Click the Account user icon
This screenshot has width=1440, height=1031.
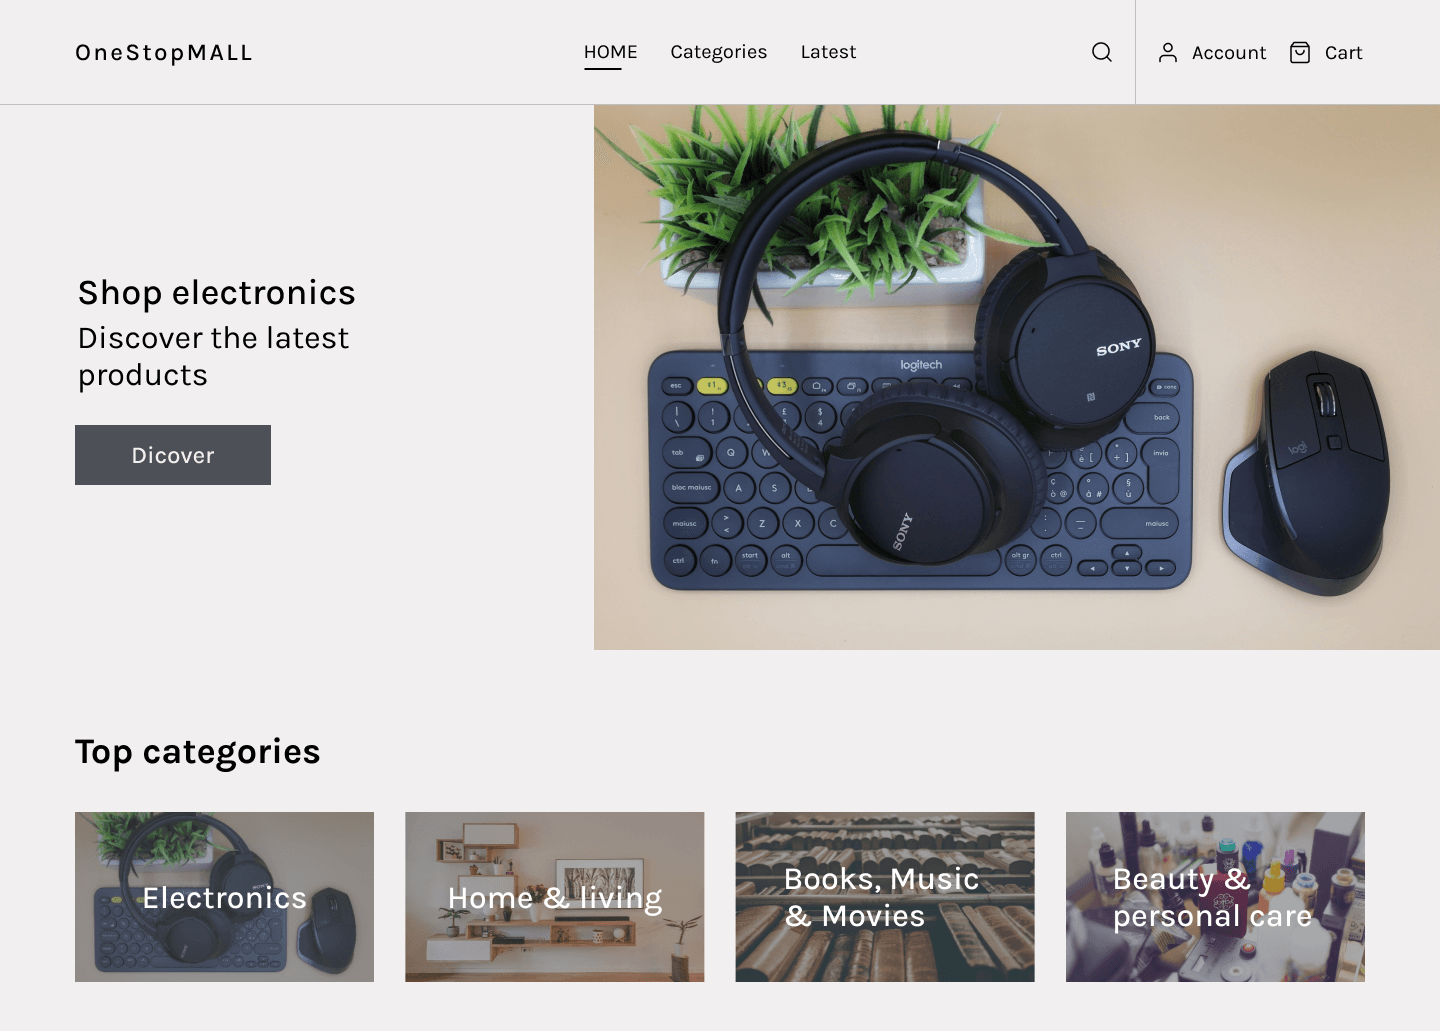tap(1167, 53)
